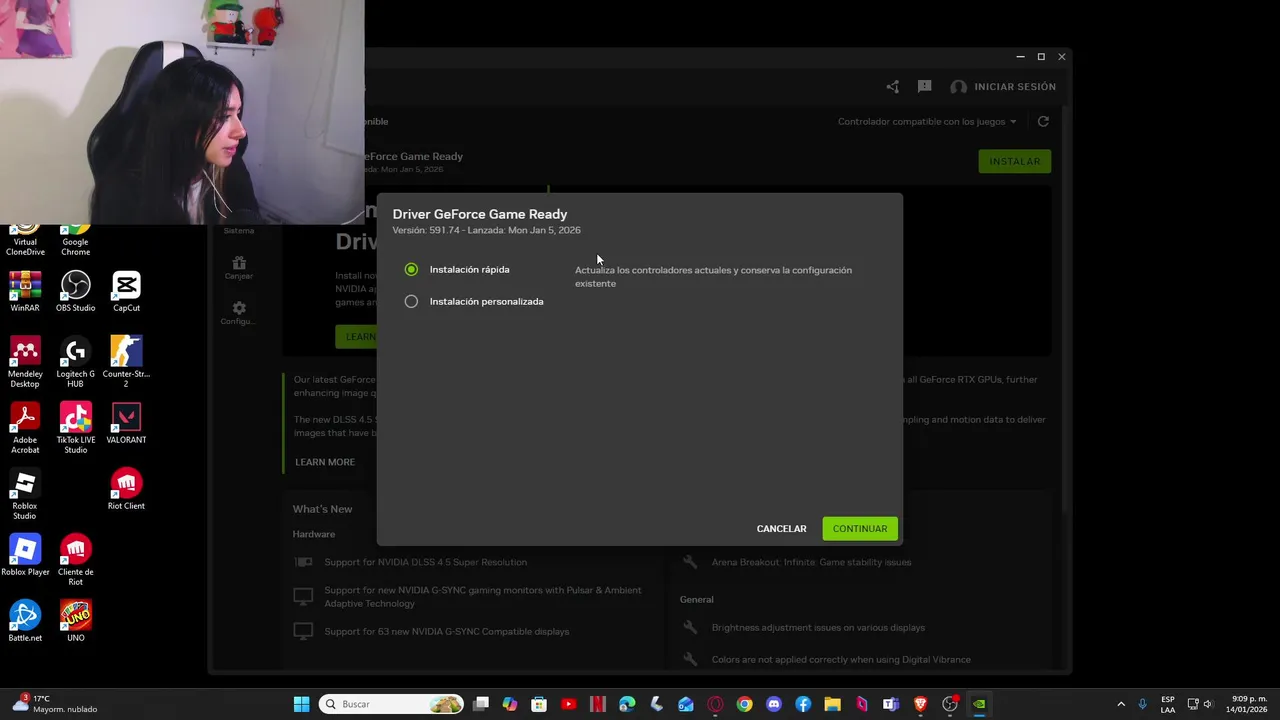The image size is (1280, 720).
Task: Open the Task View taskbar icon
Action: click(x=481, y=704)
